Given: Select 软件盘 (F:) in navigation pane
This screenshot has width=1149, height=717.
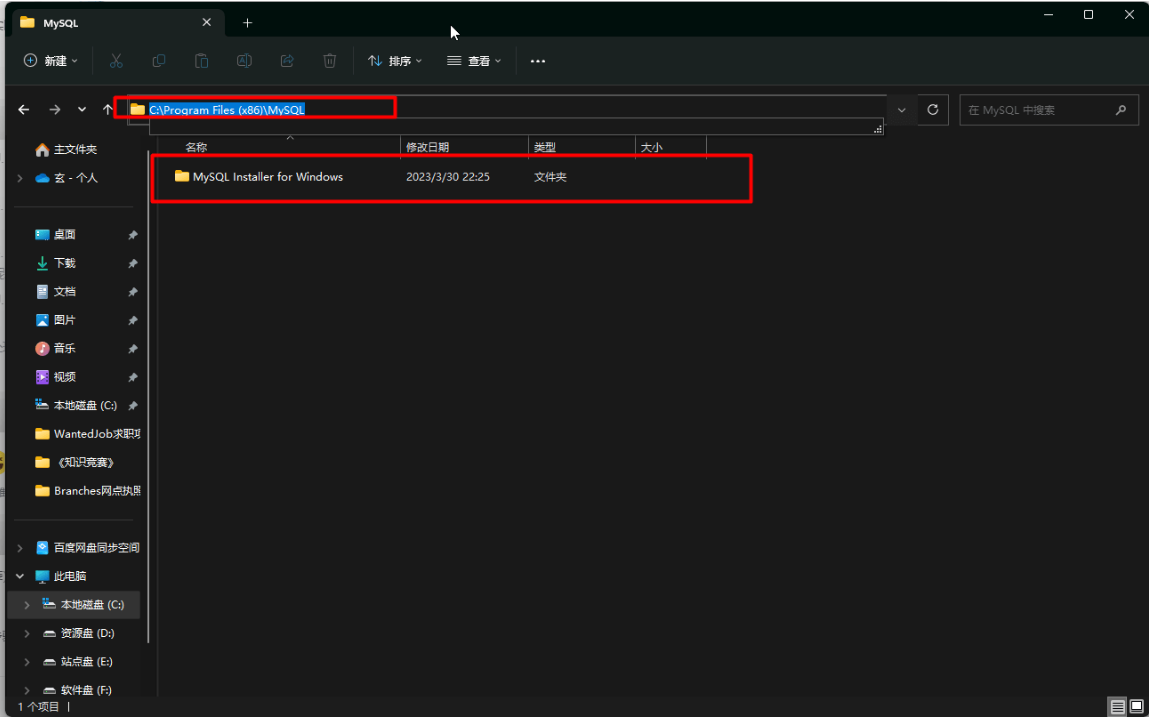Looking at the screenshot, I should [77, 690].
